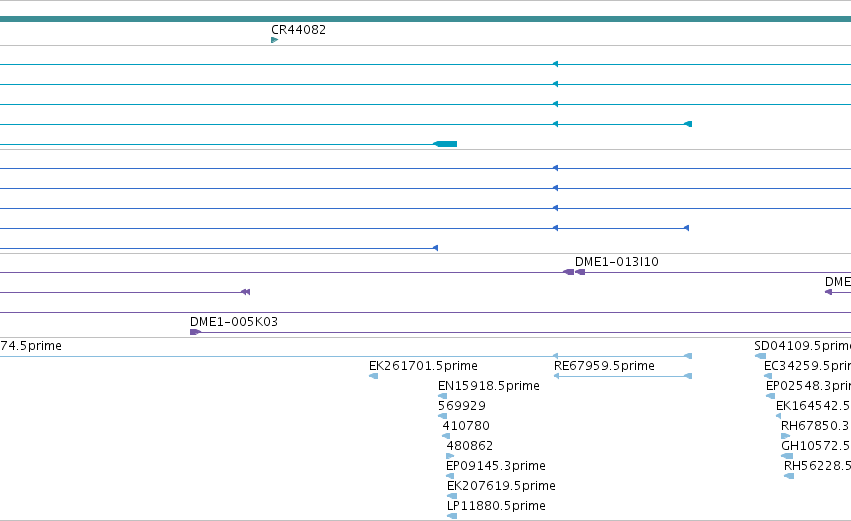Click the glyph under EP09145.3prime
Image resolution: width=851 pixels, height=521 pixels.
coord(450,476)
